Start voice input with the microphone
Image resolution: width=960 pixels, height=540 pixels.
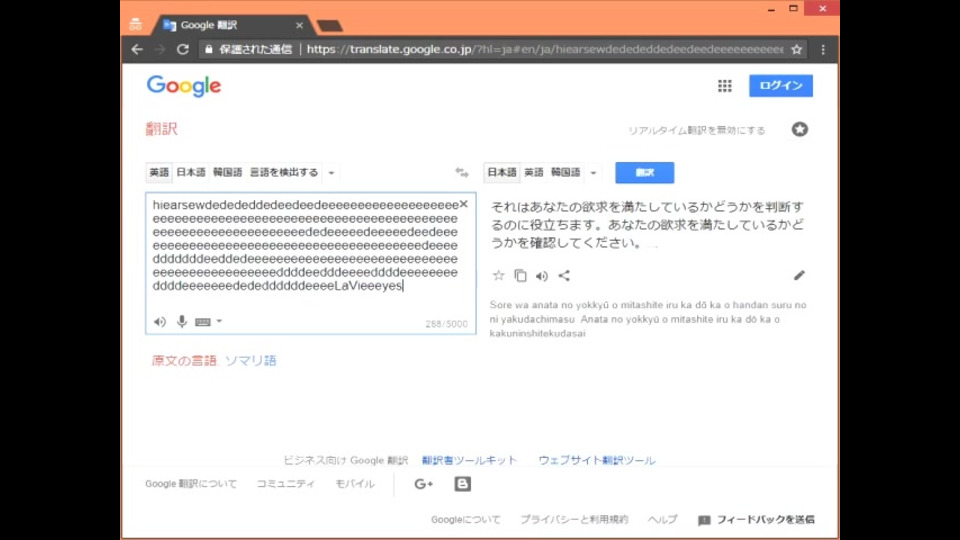[182, 321]
